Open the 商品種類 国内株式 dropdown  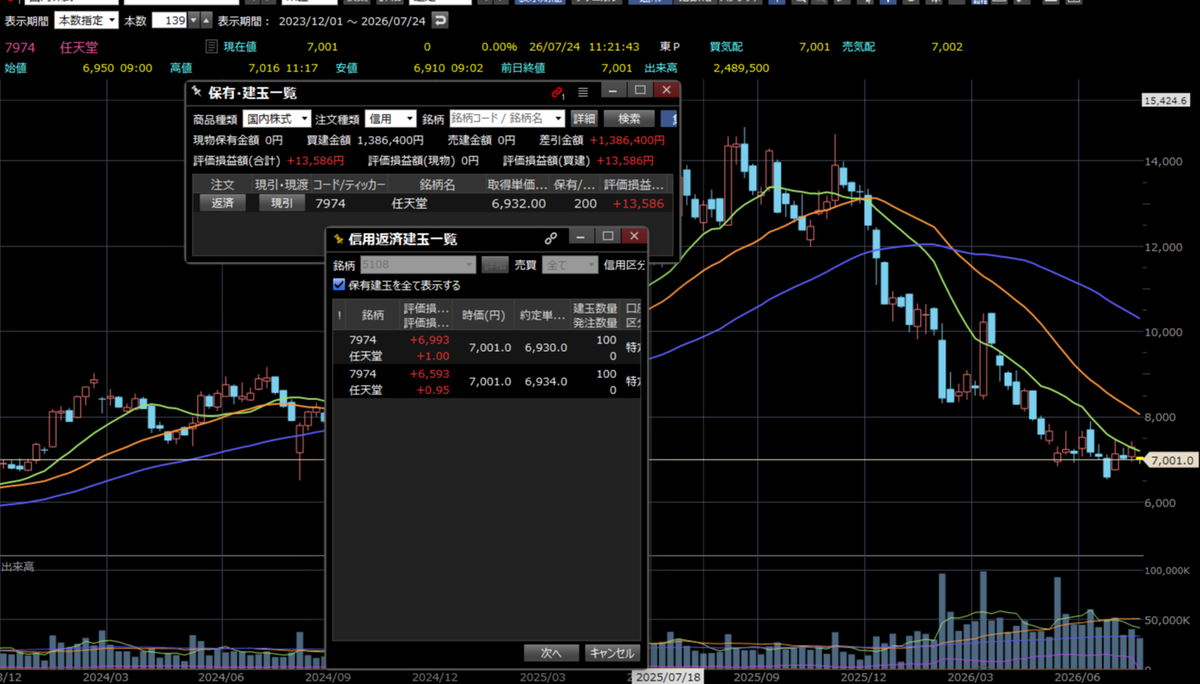pos(277,118)
